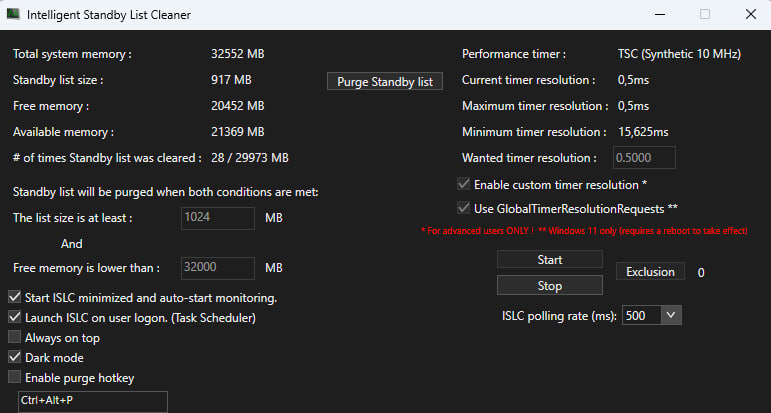The width and height of the screenshot is (771, 413).
Task: Click the Standby list size value 917 MB
Action: pos(231,80)
